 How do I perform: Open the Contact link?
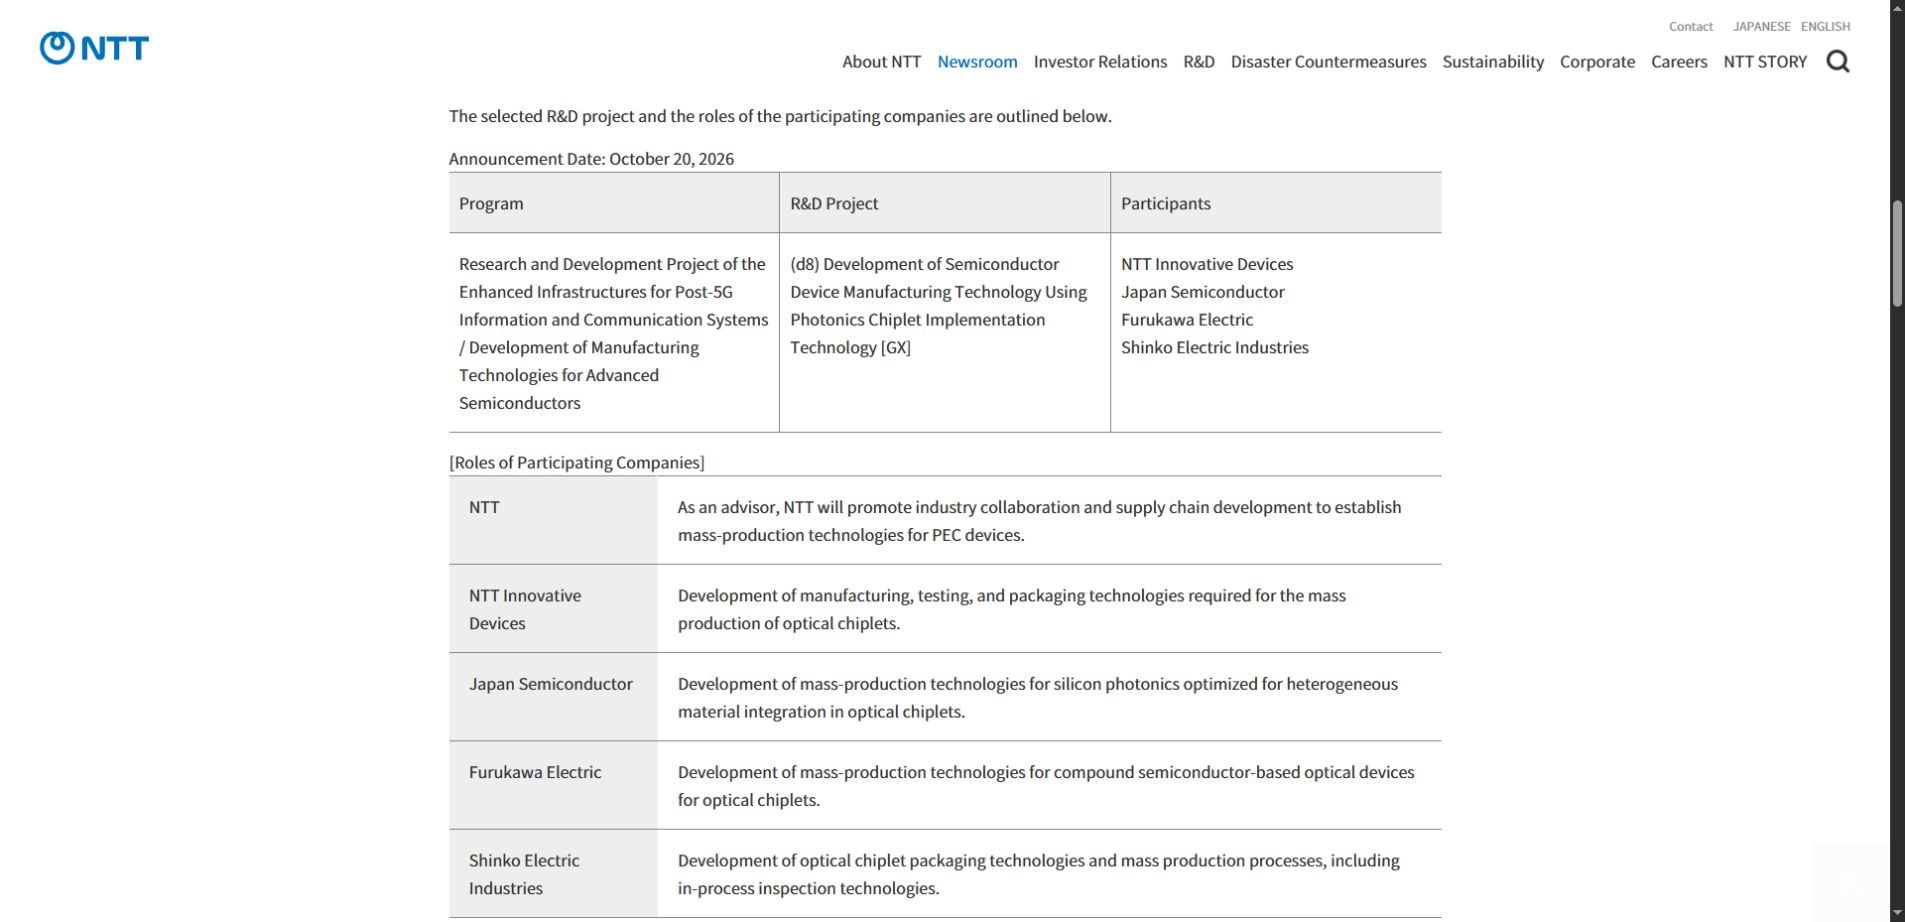pos(1691,27)
